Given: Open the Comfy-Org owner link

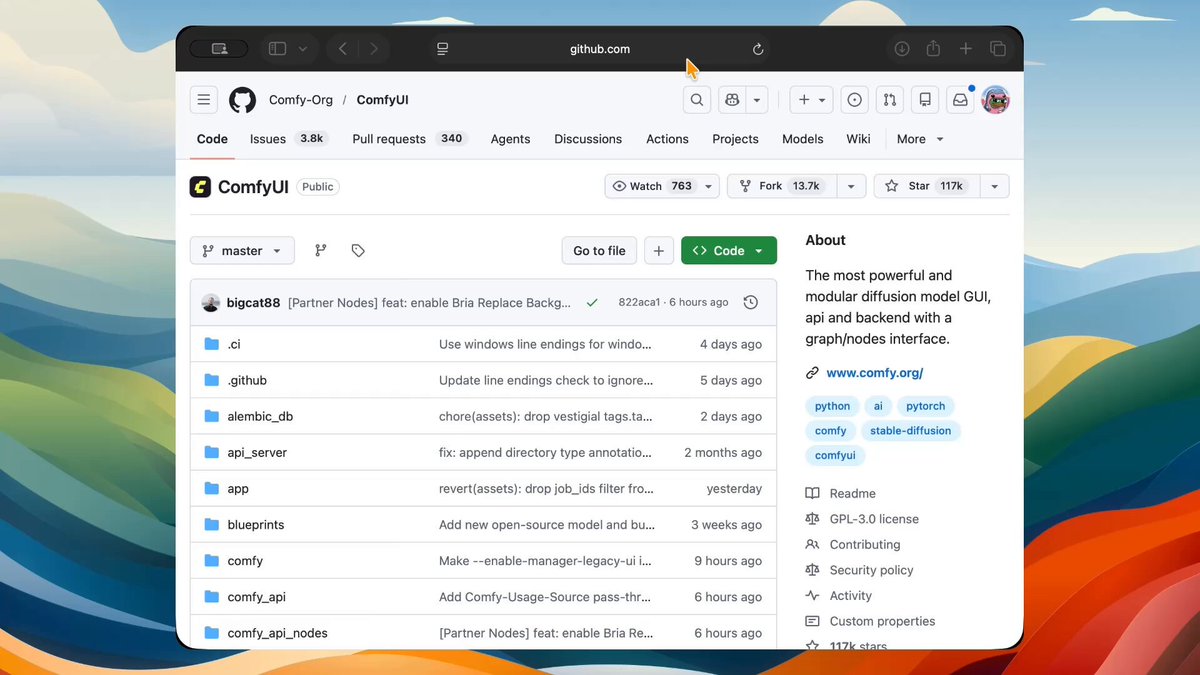Looking at the screenshot, I should pyautogui.click(x=300, y=100).
